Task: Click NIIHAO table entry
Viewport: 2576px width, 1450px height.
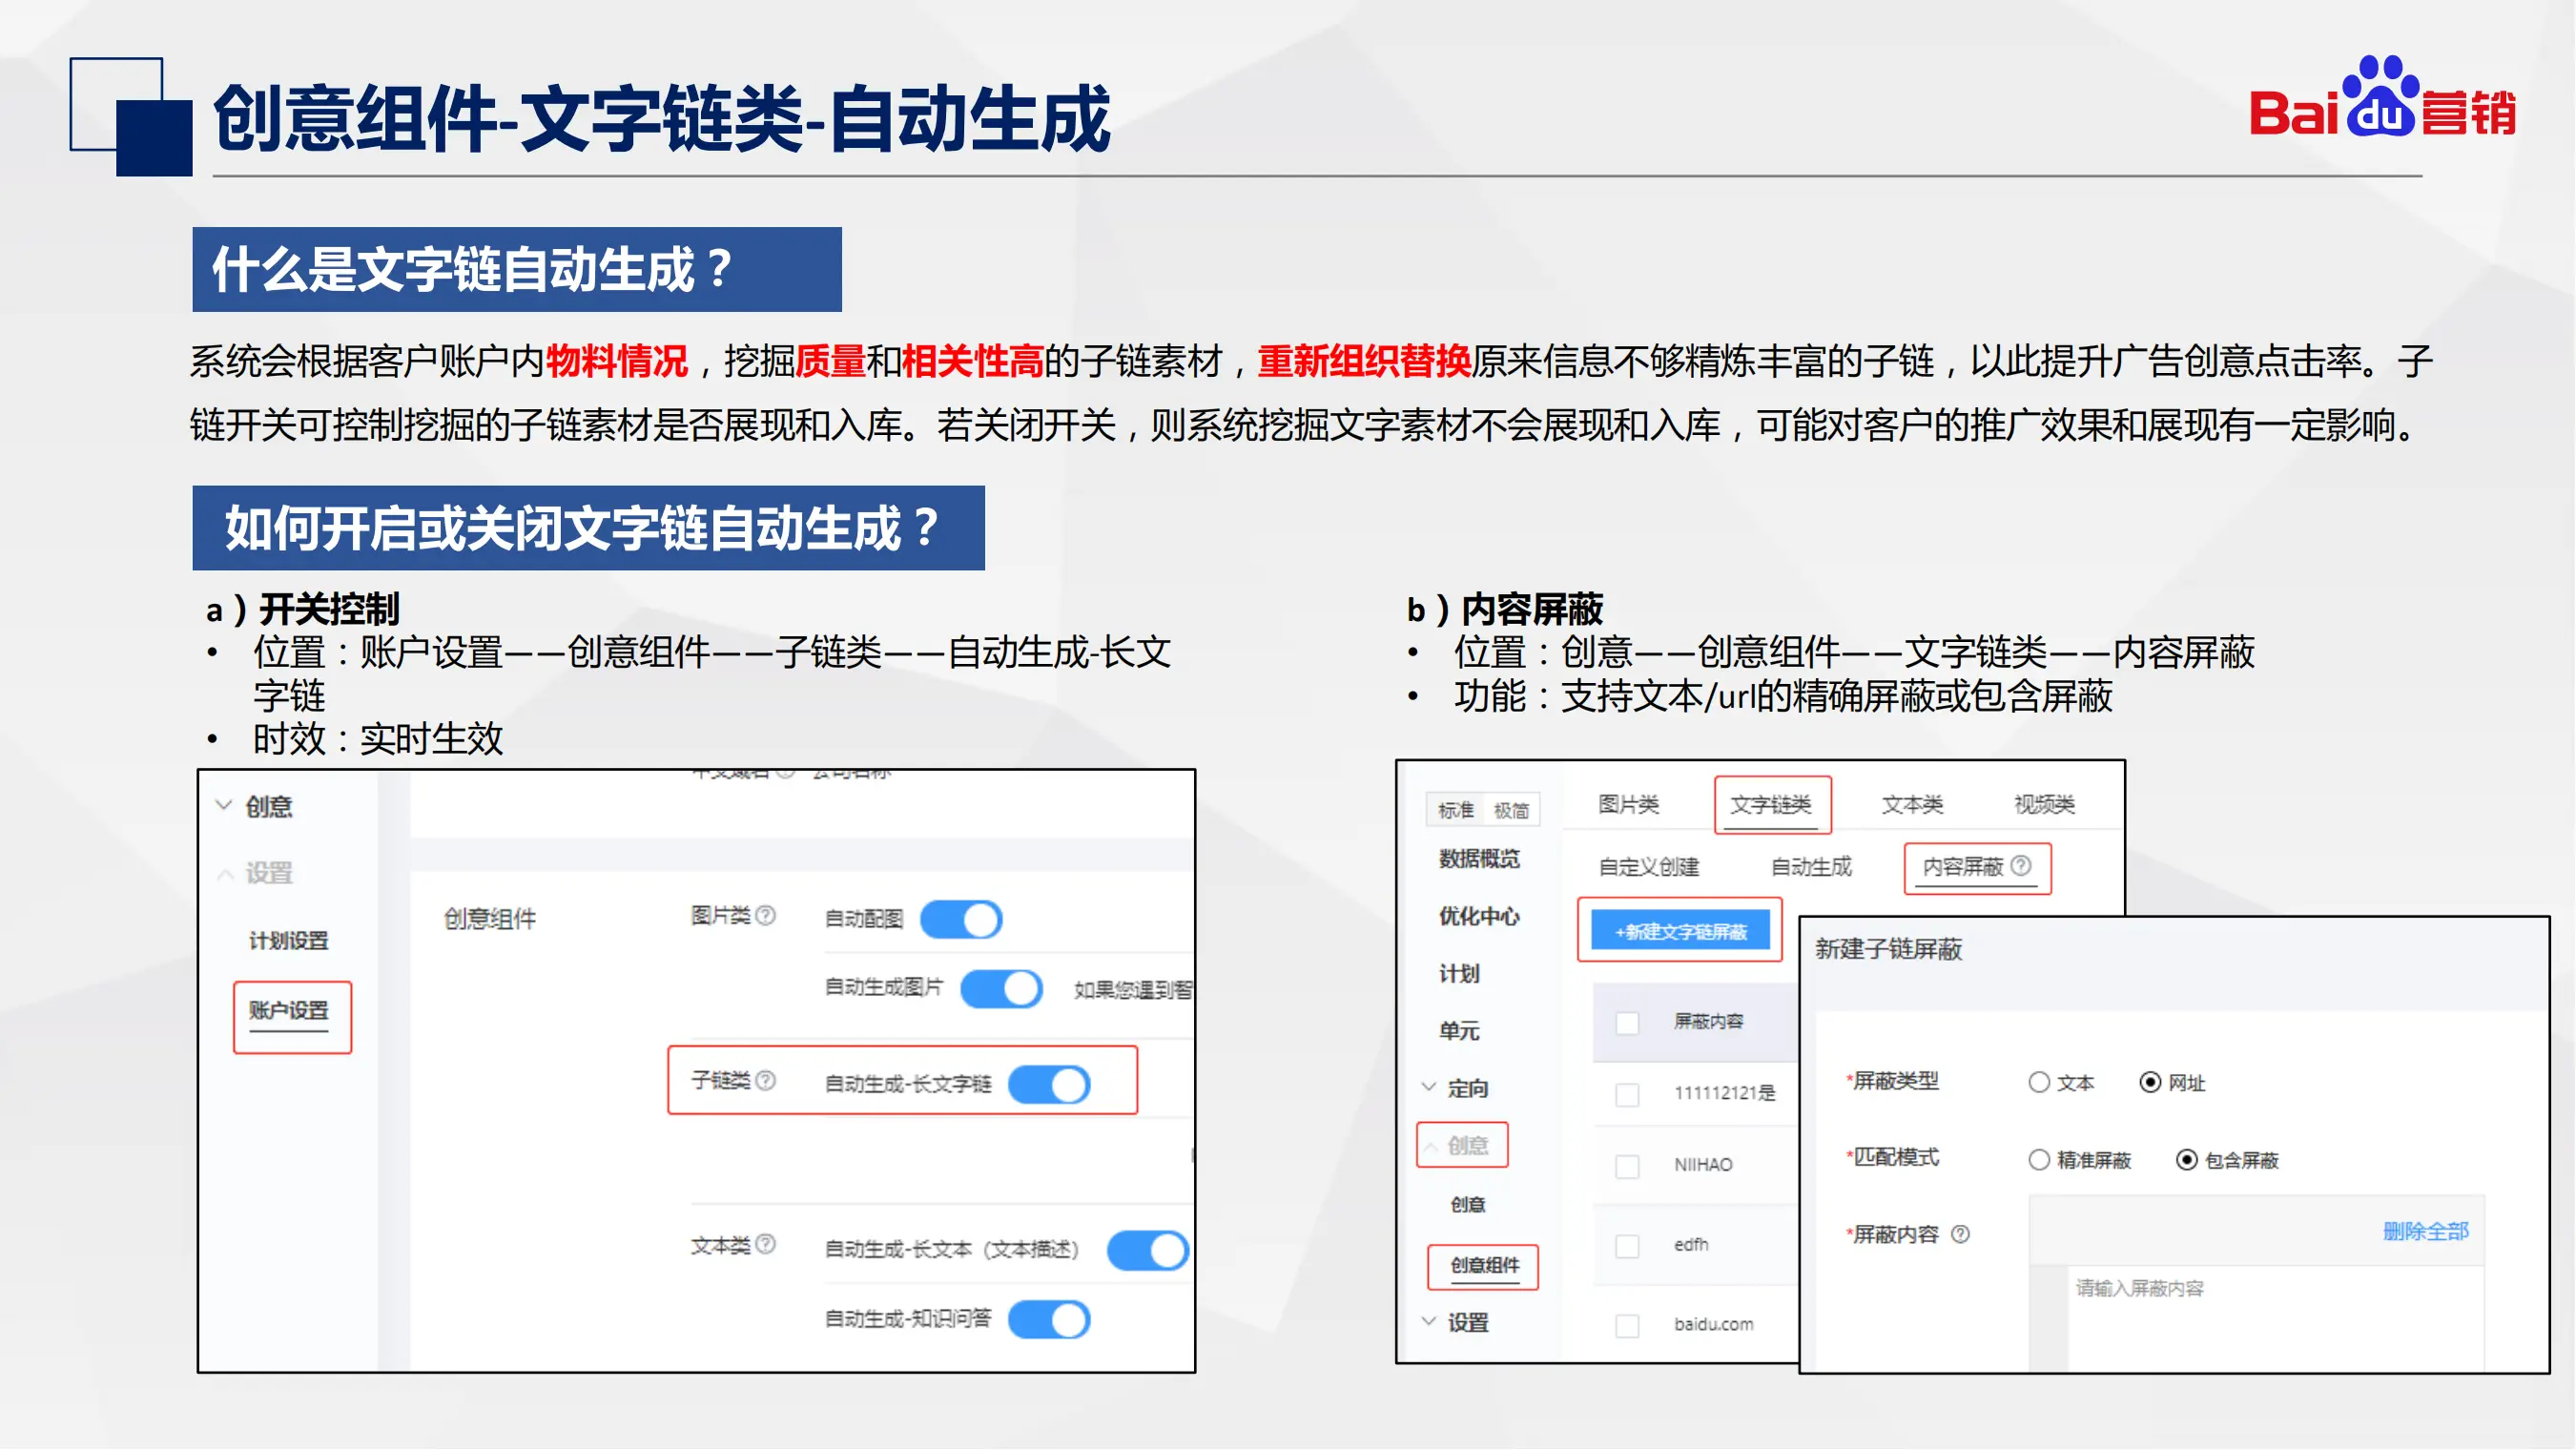Action: (x=1704, y=1165)
